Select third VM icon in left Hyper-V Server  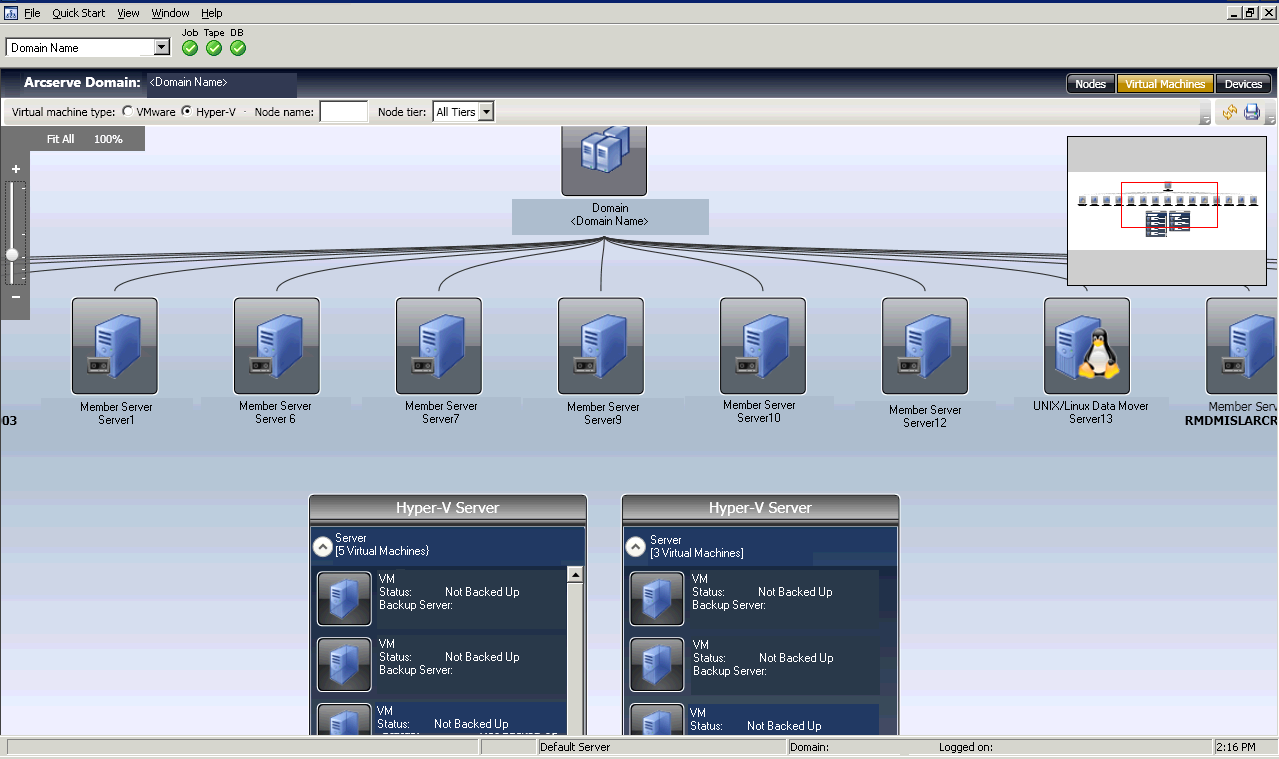click(x=344, y=720)
